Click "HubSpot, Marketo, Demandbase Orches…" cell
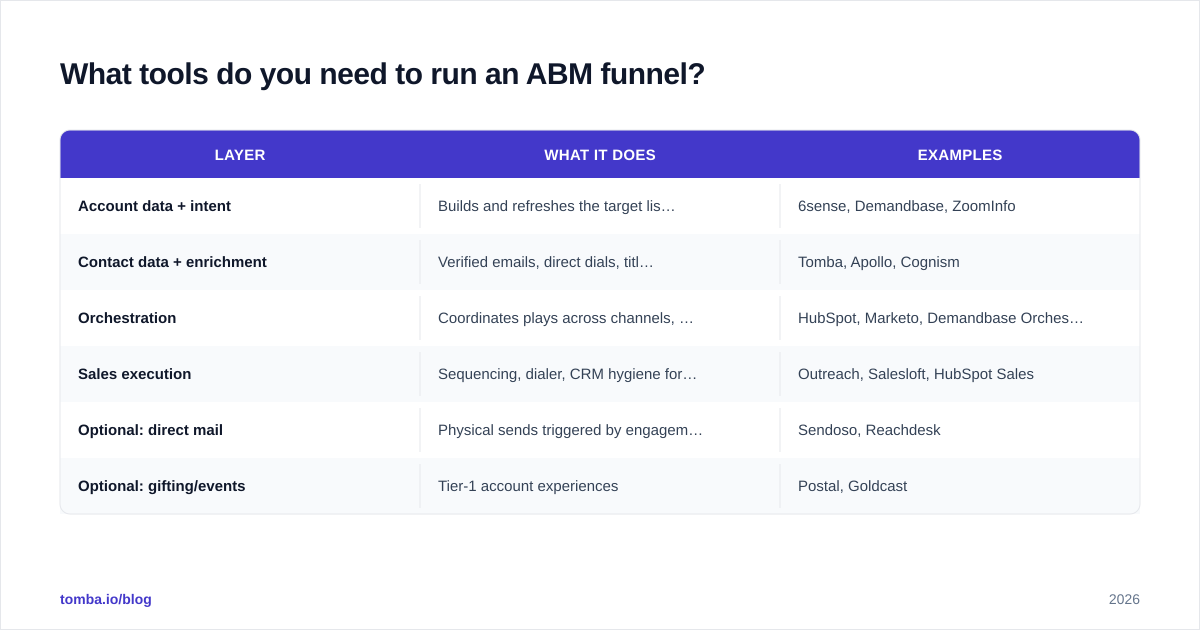Viewport: 1200px width, 630px height. [960, 318]
